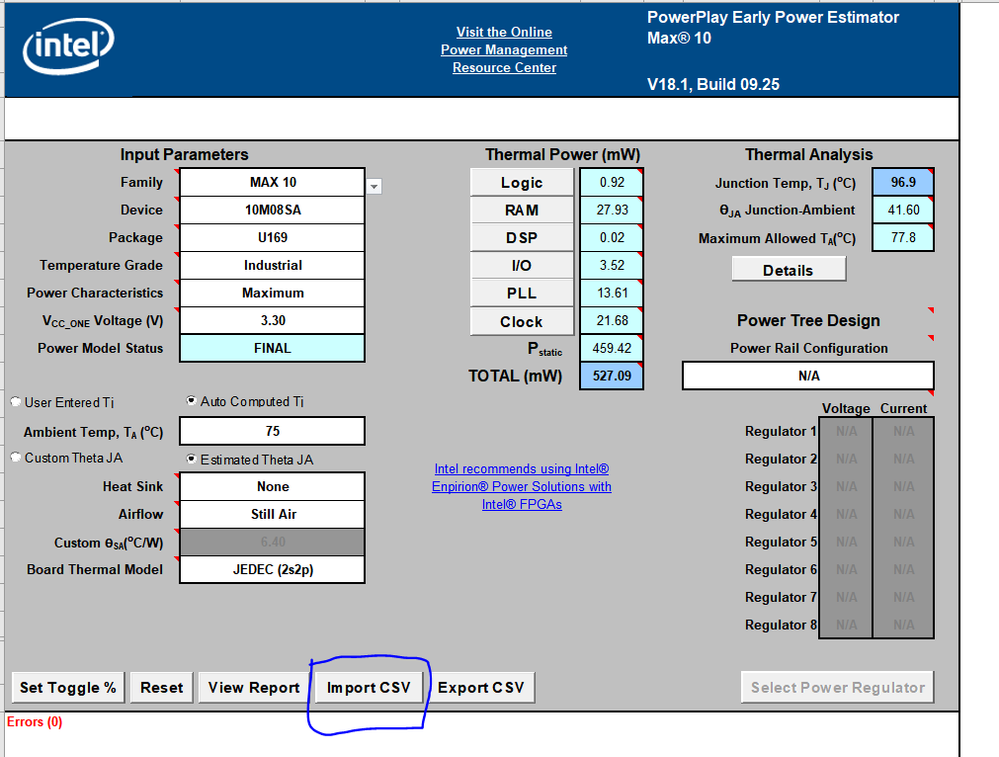Select the Power Characteristics field Maximum
The image size is (999, 757).
click(x=273, y=293)
